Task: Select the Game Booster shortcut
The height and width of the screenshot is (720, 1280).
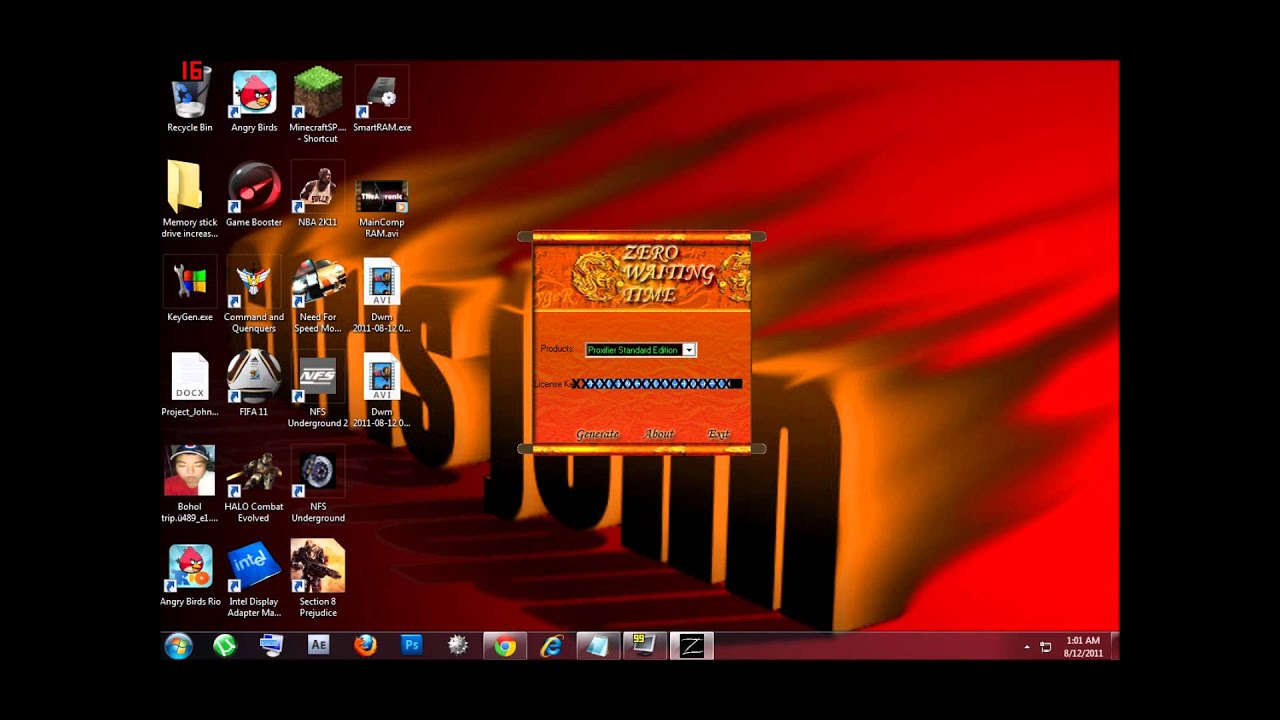Action: tap(254, 193)
